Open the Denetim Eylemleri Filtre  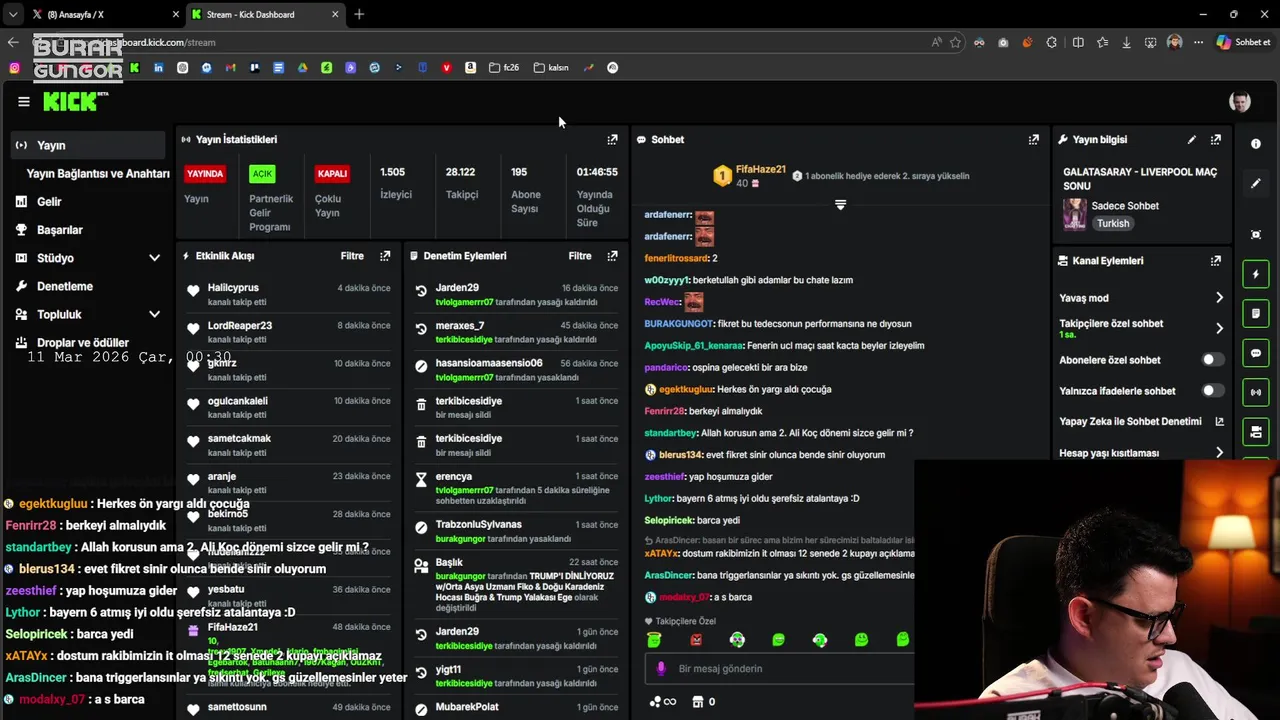(580, 256)
